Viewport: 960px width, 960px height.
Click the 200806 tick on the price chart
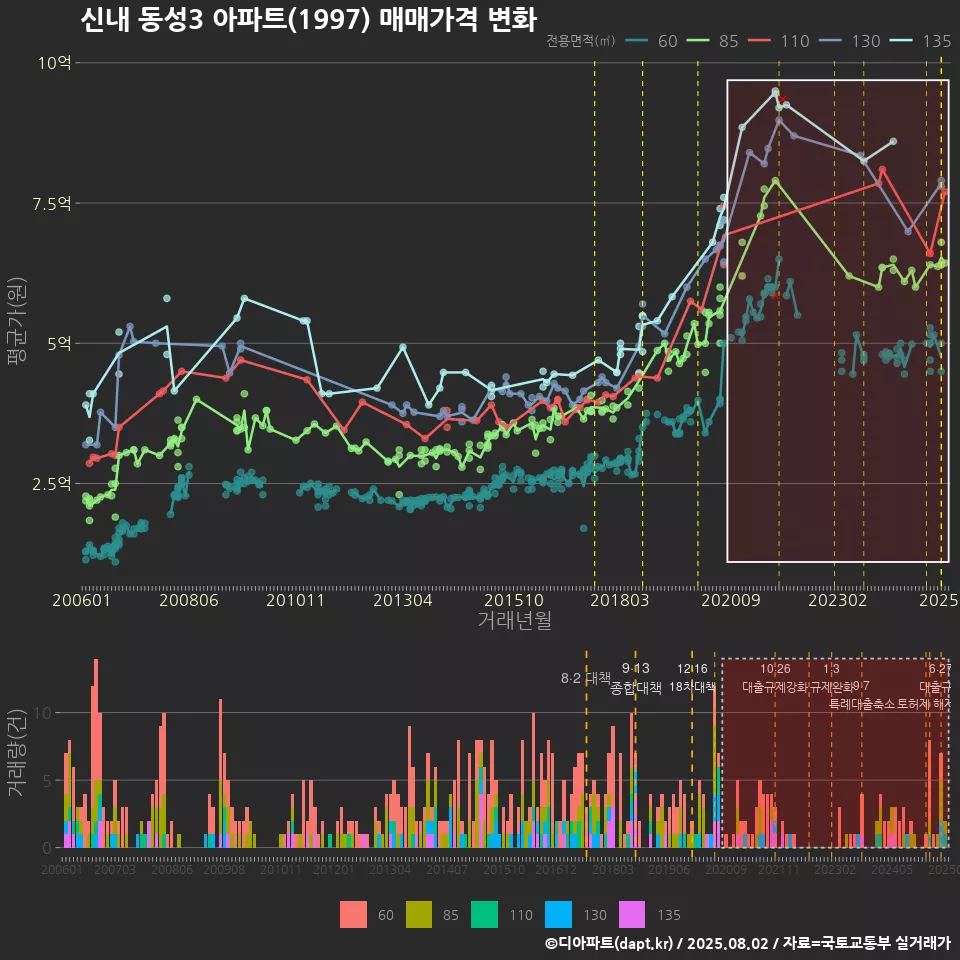pyautogui.click(x=189, y=600)
